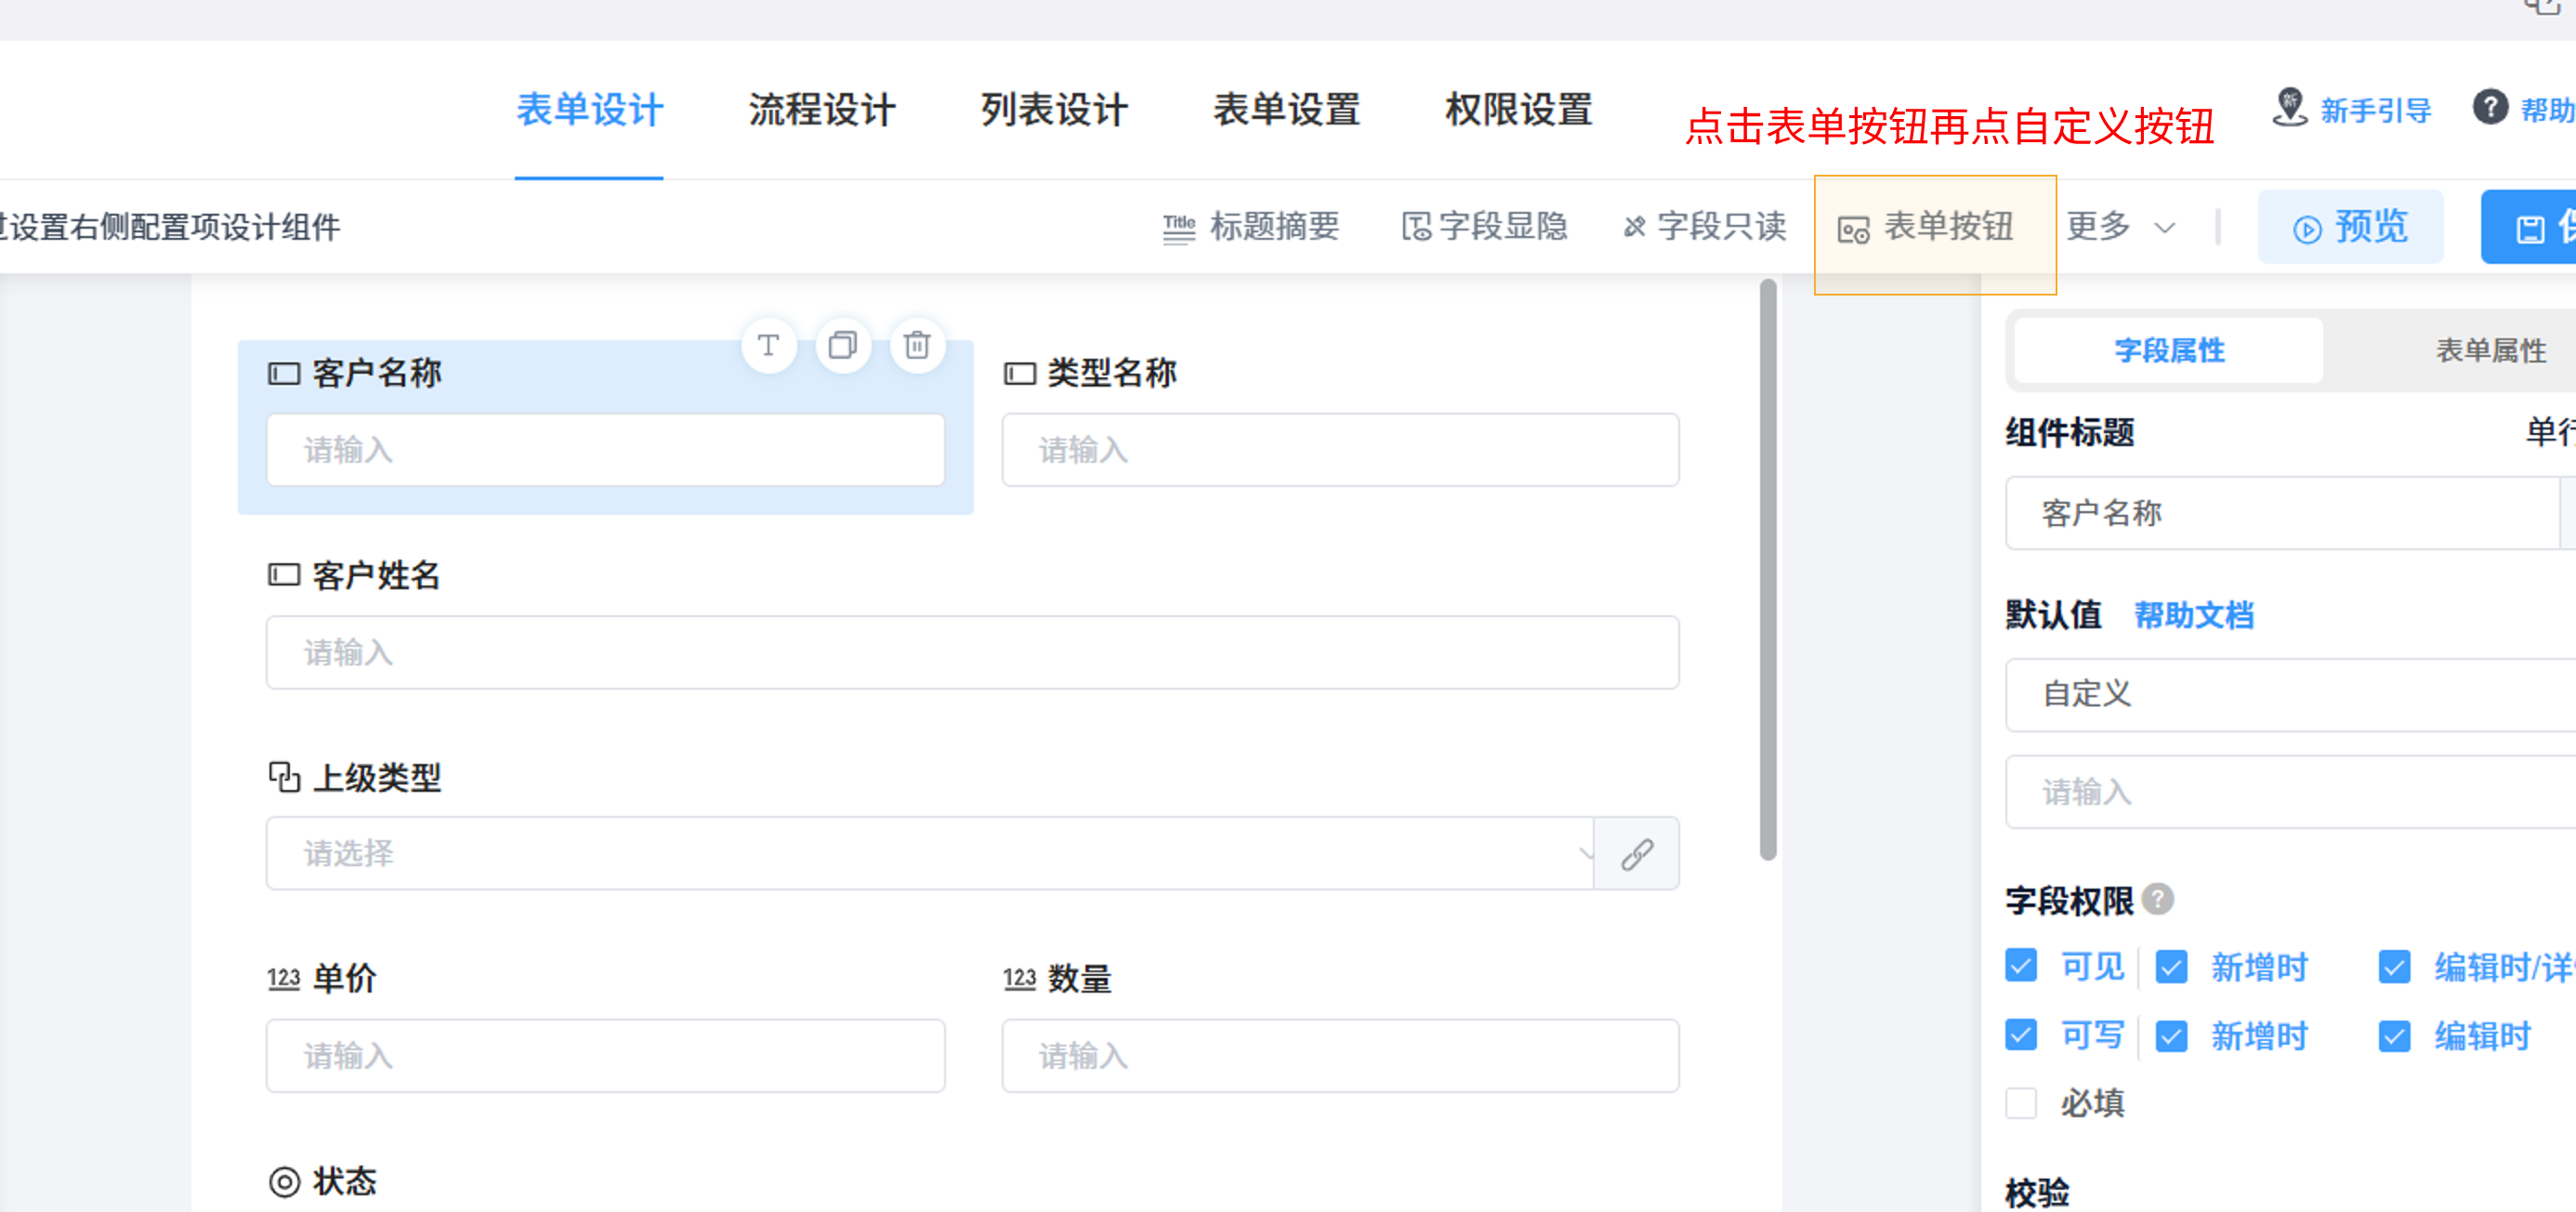Click the 123 number icon beside 单价

pos(284,978)
